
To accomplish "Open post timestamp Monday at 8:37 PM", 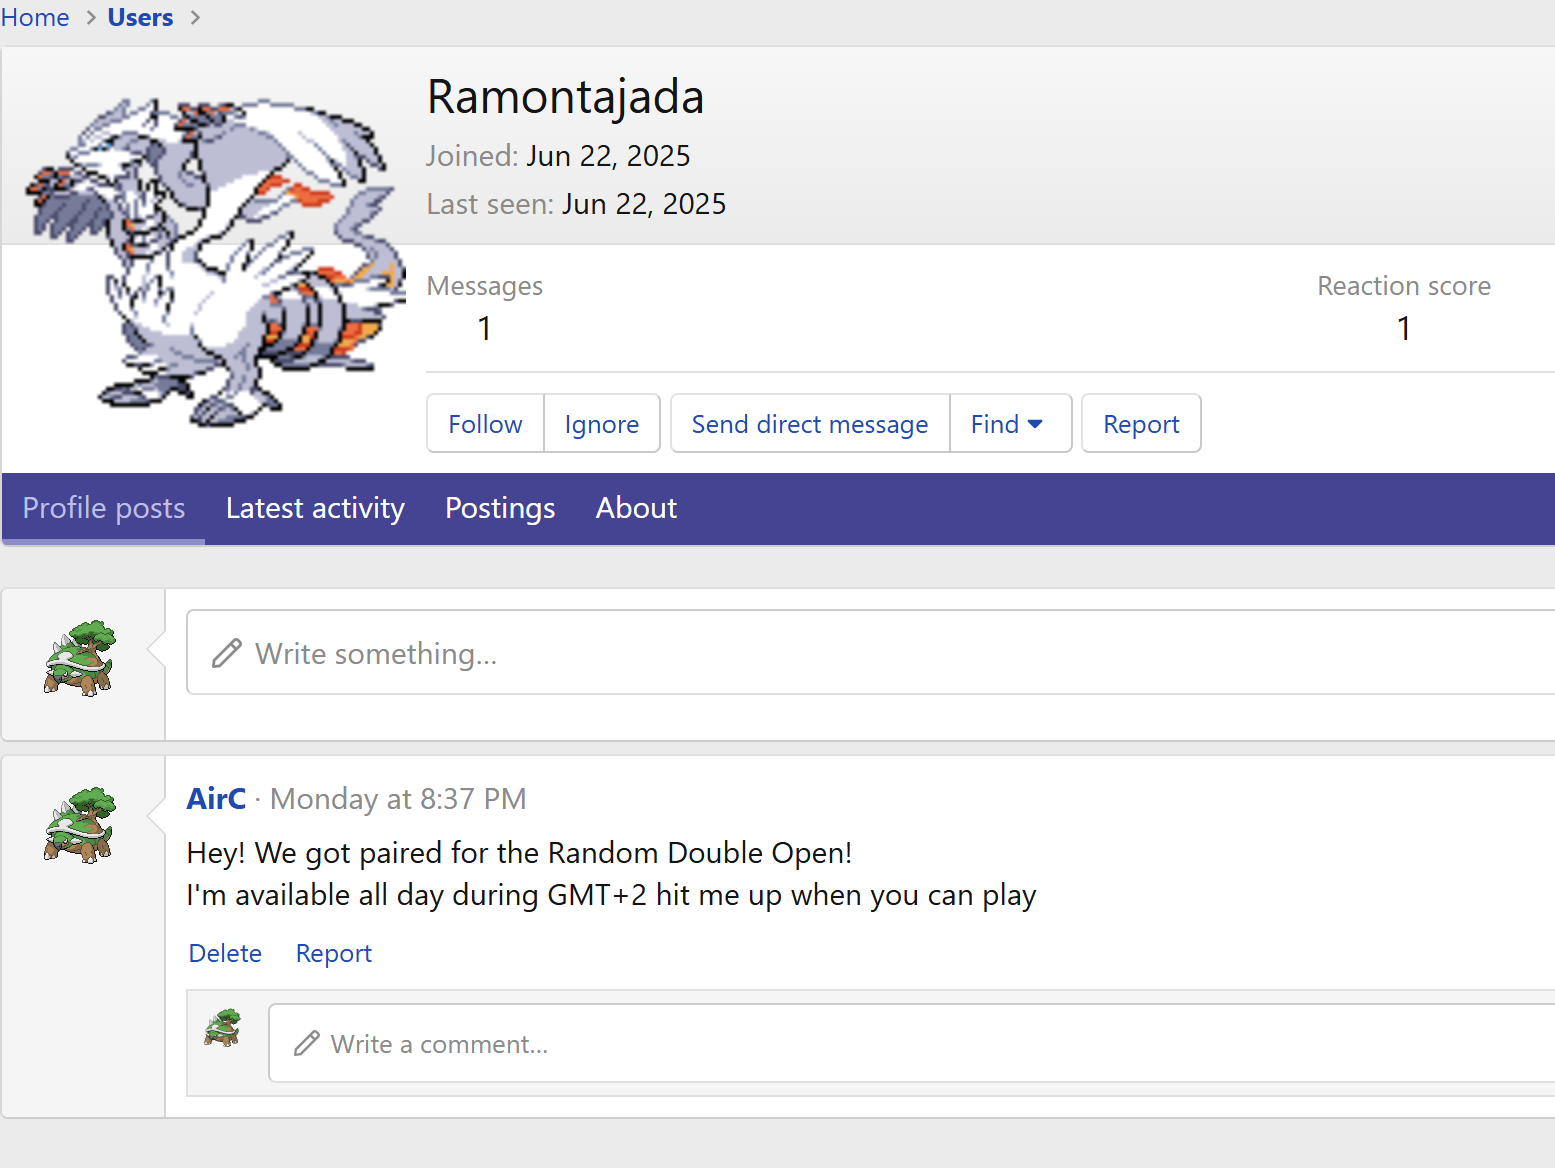I will [398, 799].
